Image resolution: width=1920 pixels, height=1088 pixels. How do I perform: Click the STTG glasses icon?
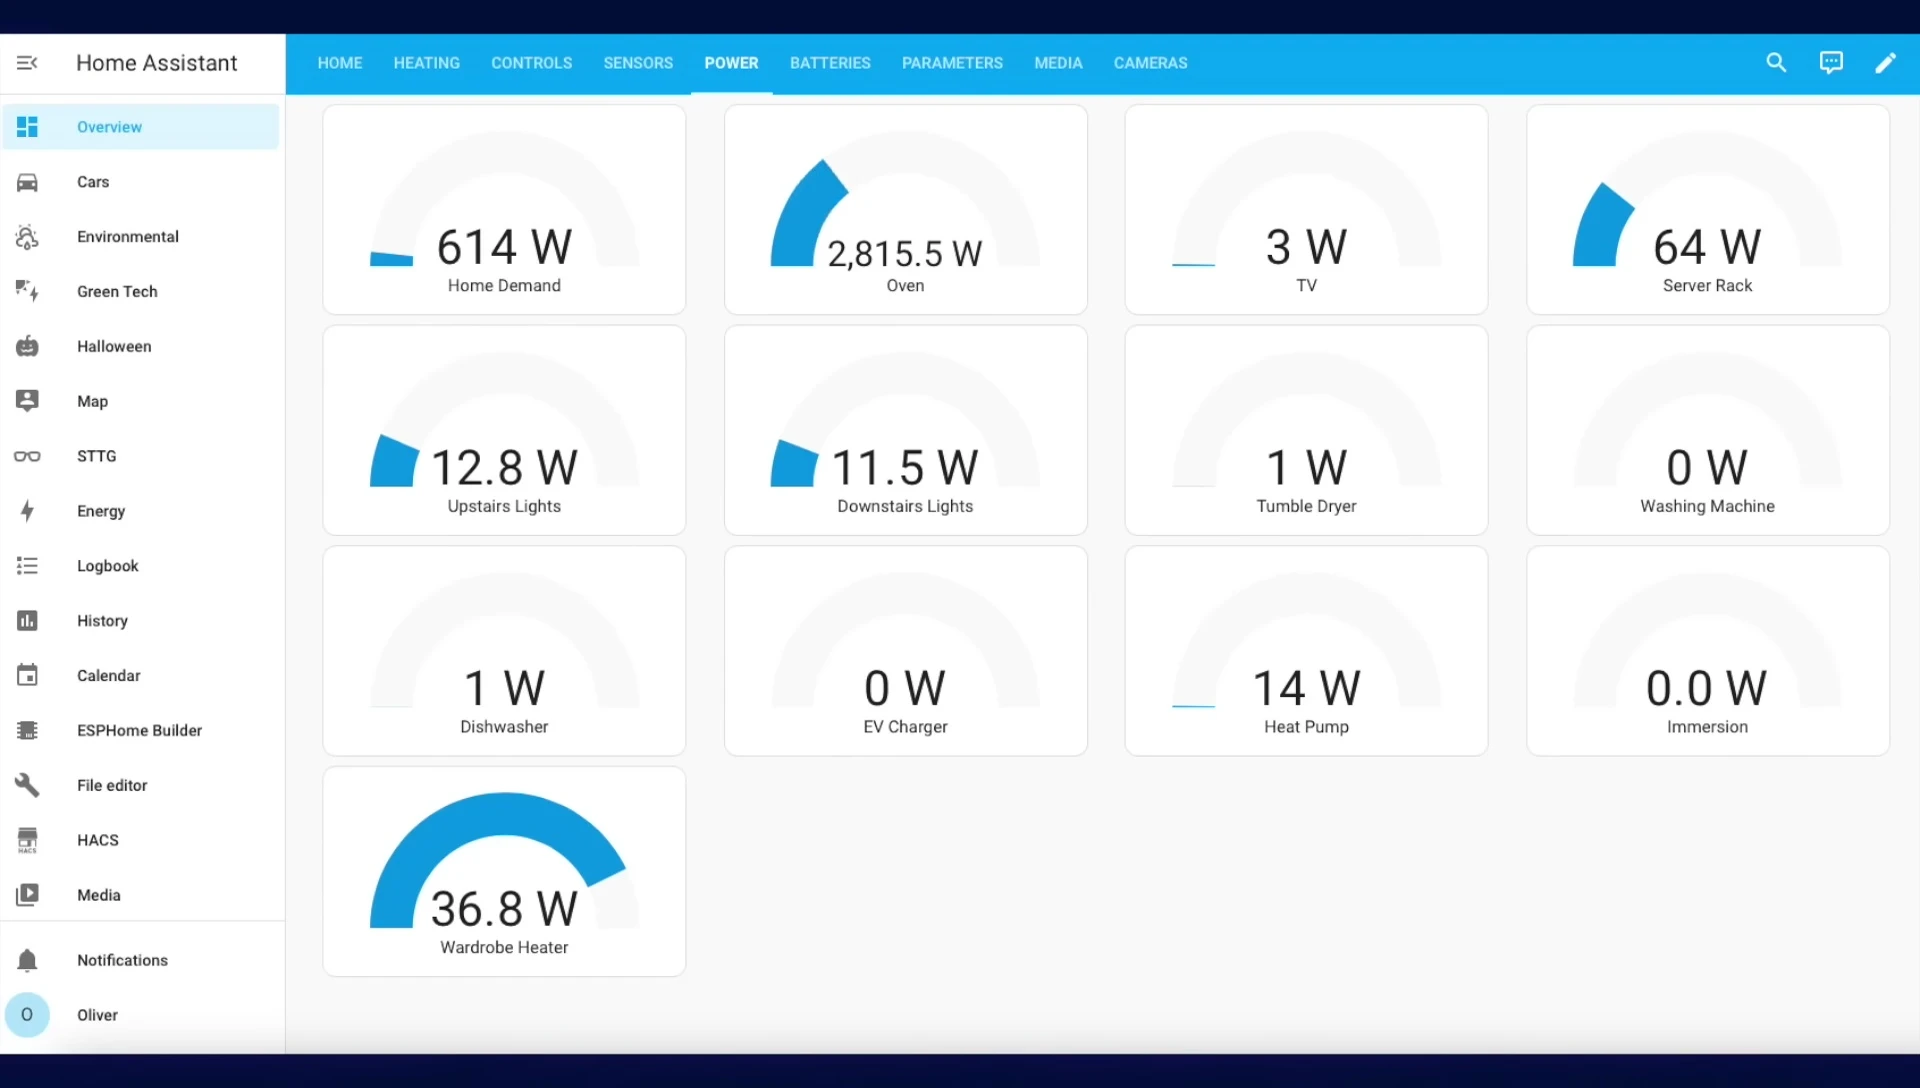point(27,456)
